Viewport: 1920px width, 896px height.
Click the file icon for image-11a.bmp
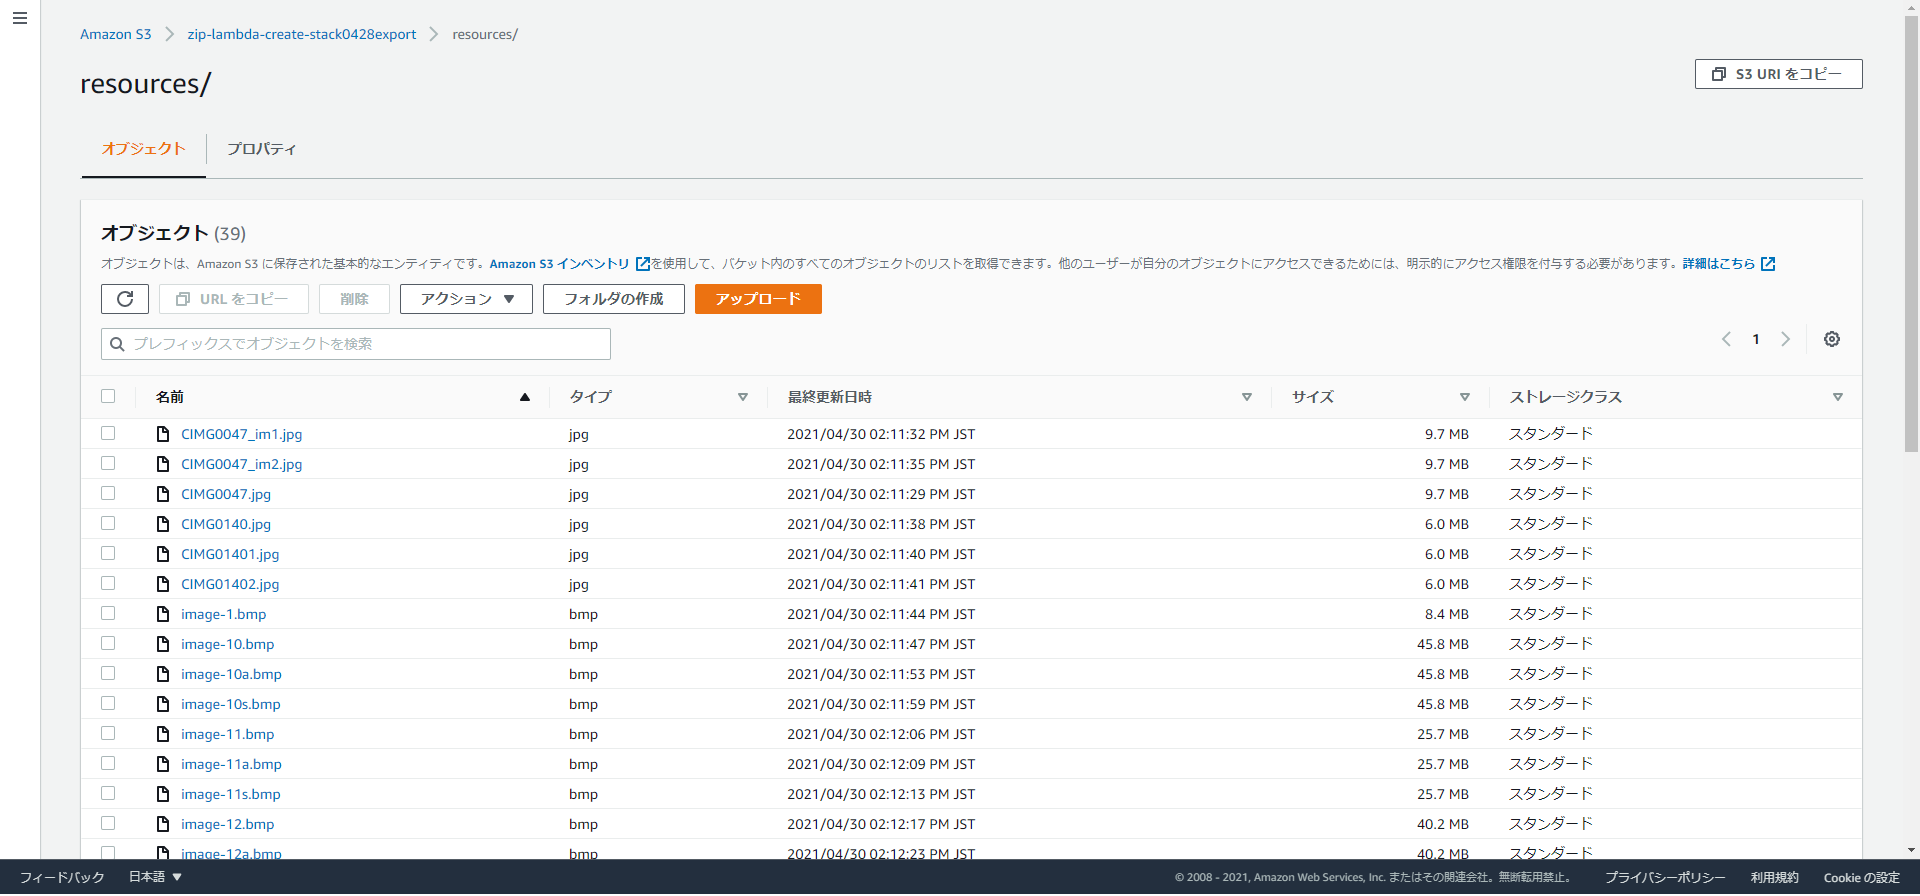163,764
